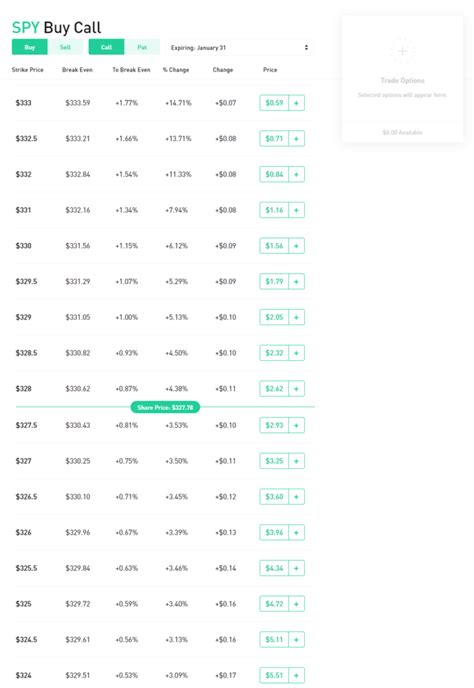Screen dimensions: 474x688
Task: Click plus icon for $330 strike row
Action: pos(296,246)
